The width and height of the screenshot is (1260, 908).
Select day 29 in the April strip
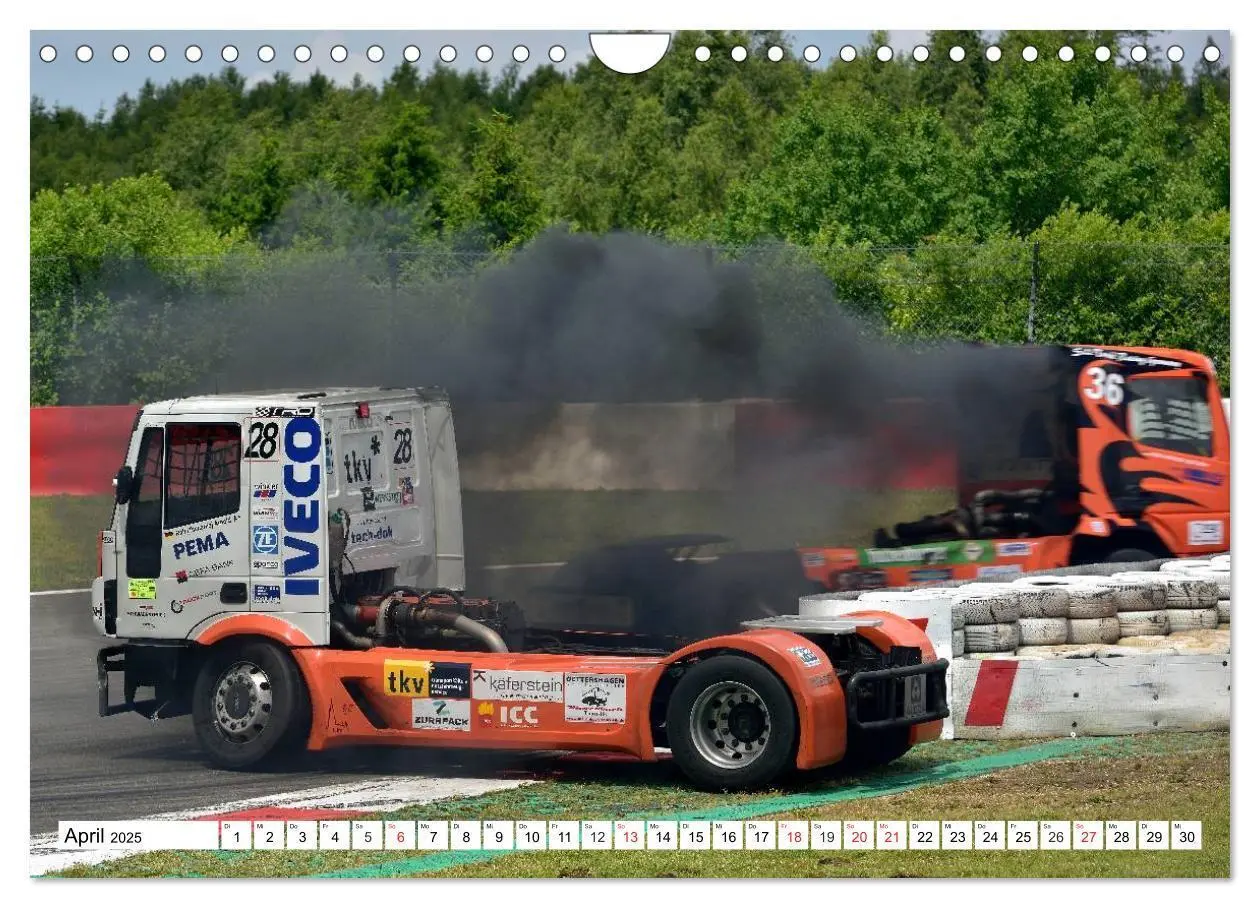click(x=1153, y=836)
